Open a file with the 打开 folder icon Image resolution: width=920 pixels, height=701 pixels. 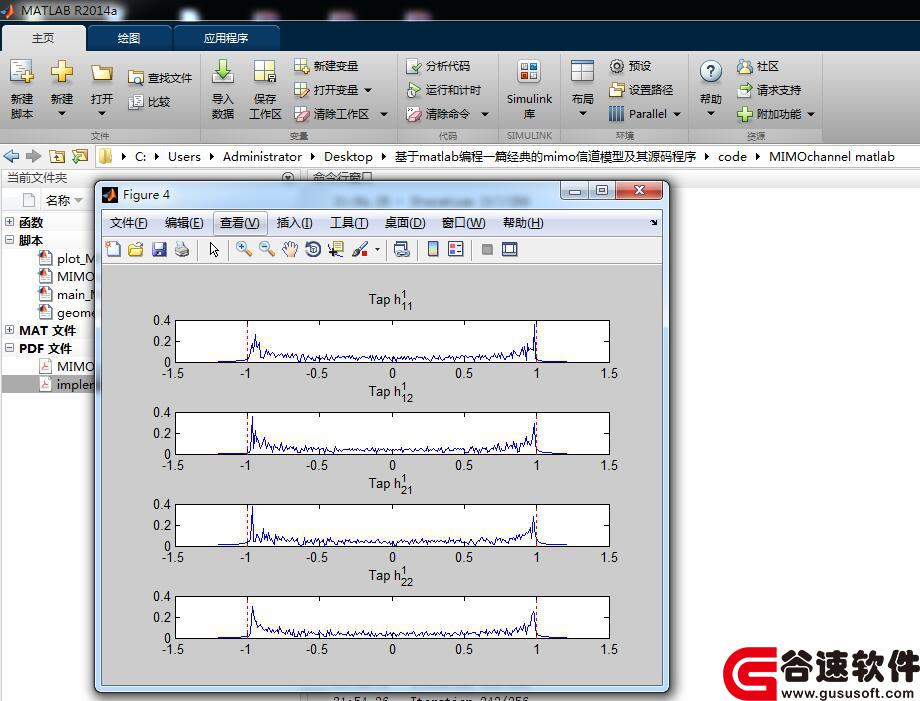pos(102,89)
